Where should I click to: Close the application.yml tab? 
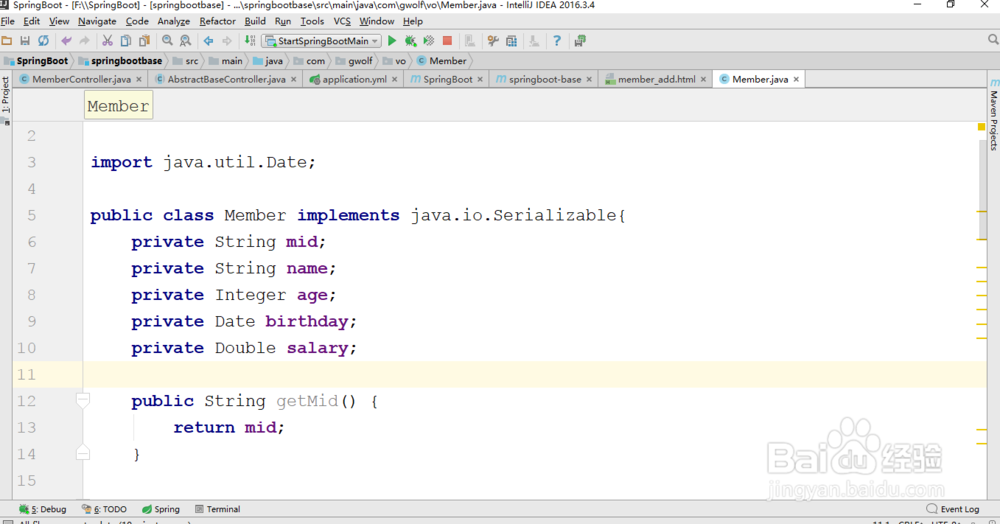point(394,79)
